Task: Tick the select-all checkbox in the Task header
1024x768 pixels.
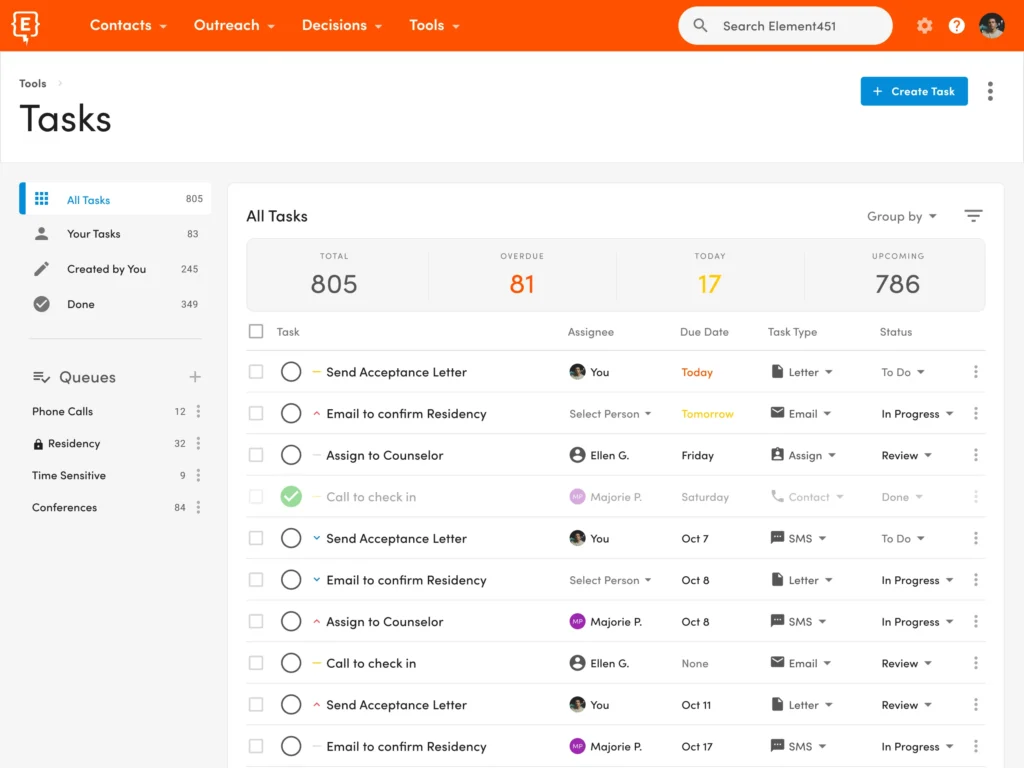Action: 256,332
